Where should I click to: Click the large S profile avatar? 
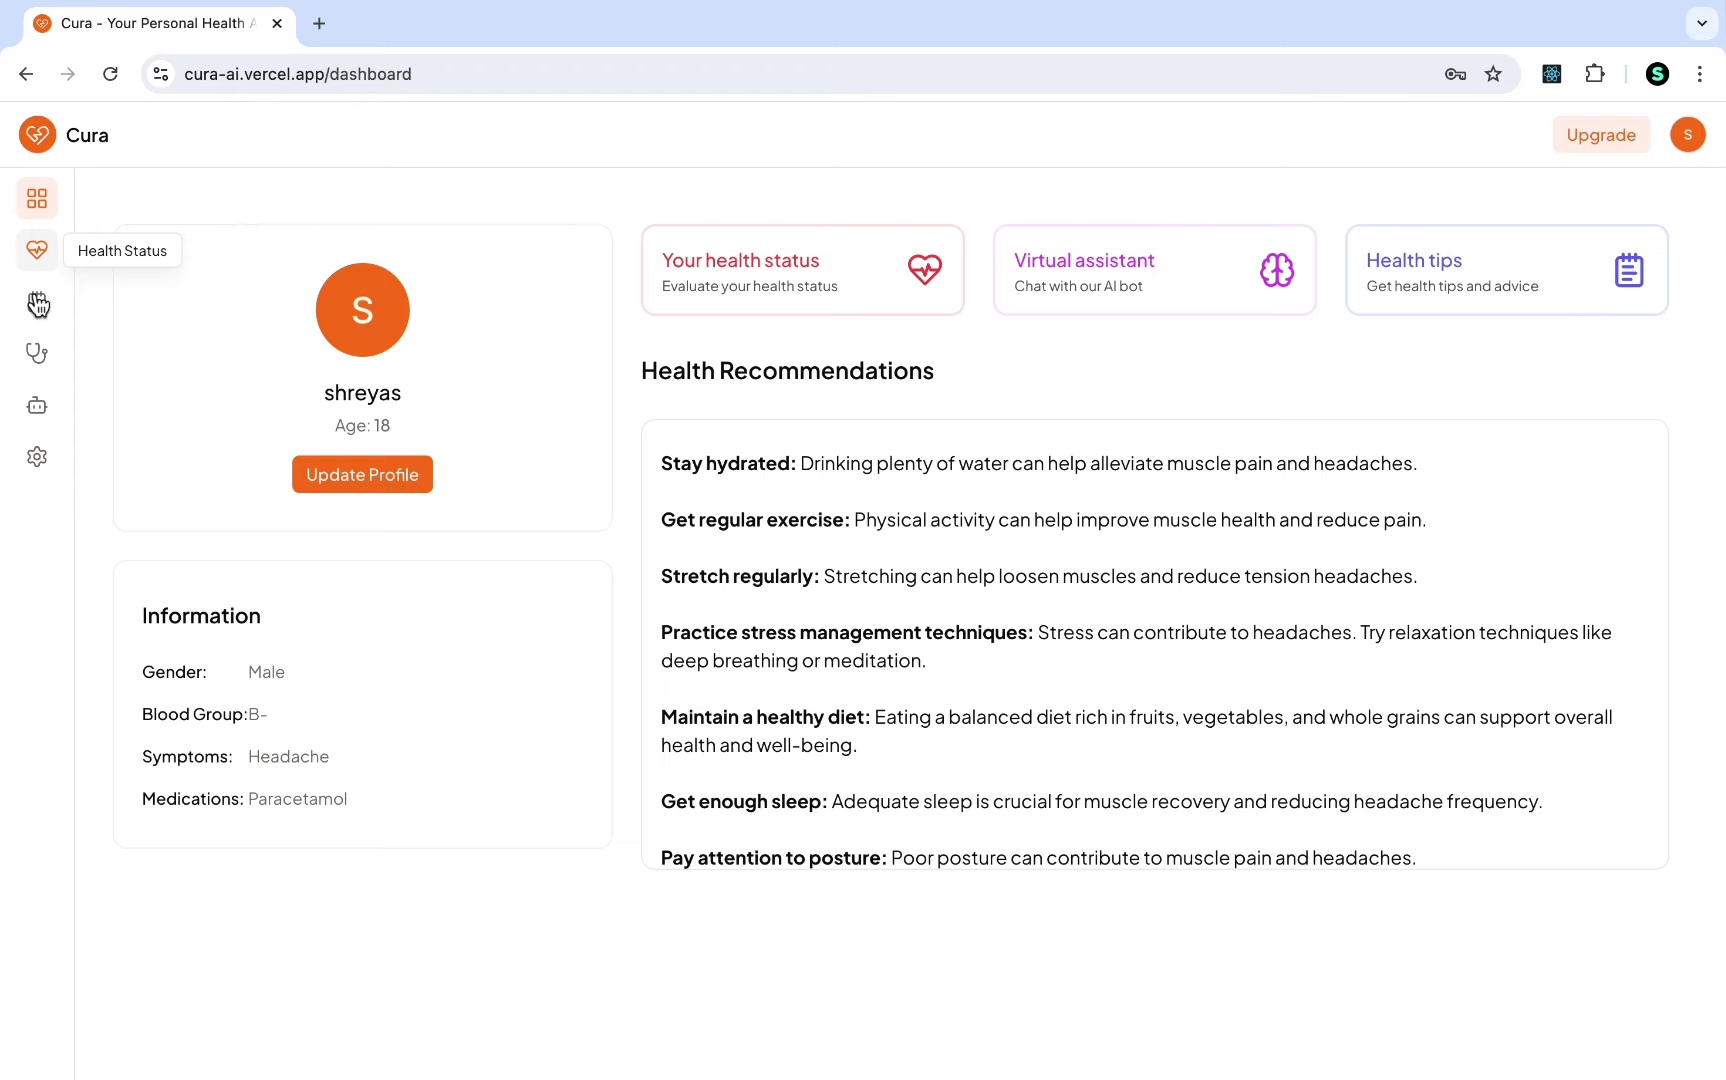click(362, 310)
